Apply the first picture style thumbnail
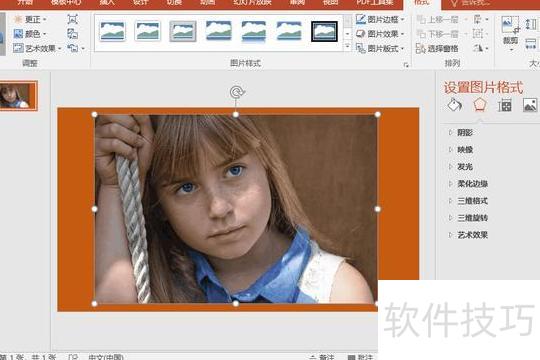 pyautogui.click(x=113, y=31)
